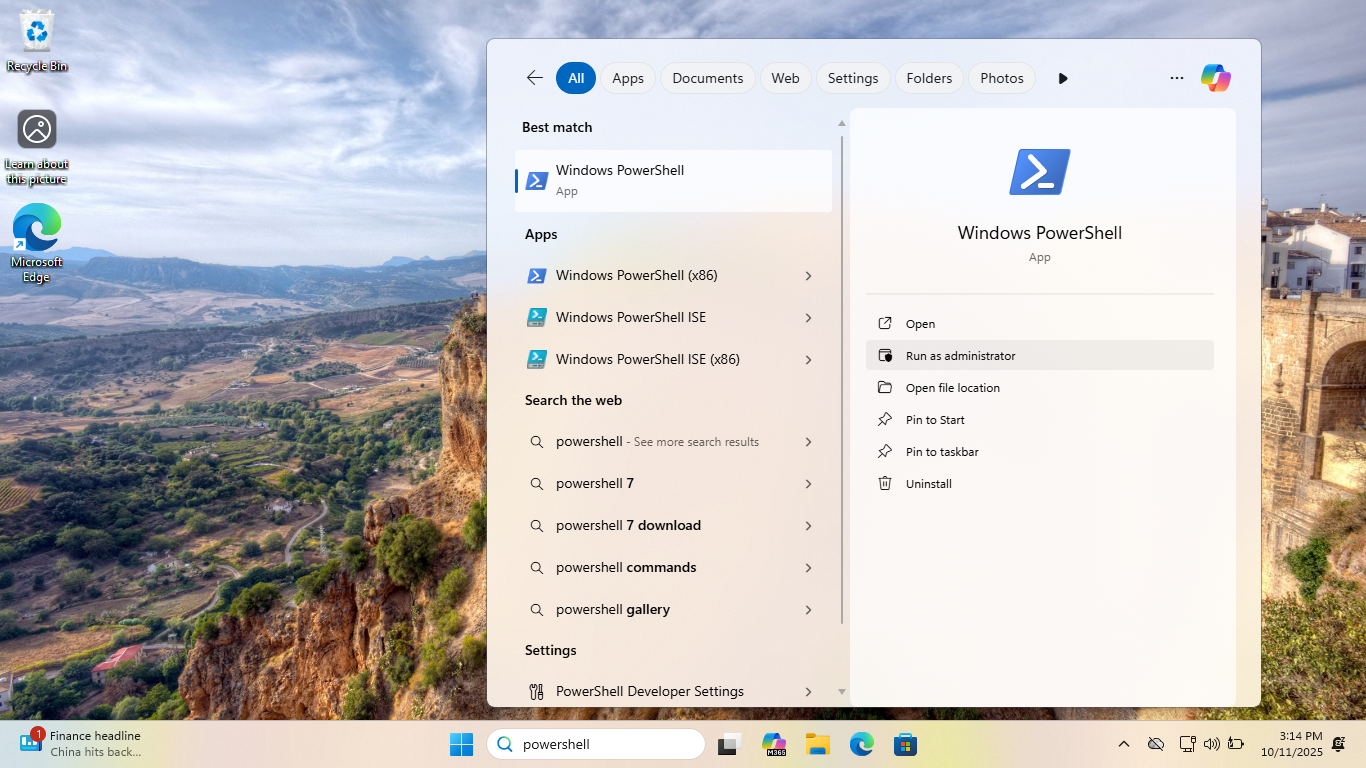The width and height of the screenshot is (1366, 768).
Task: Open Microsoft Store from the taskbar
Action: (906, 744)
